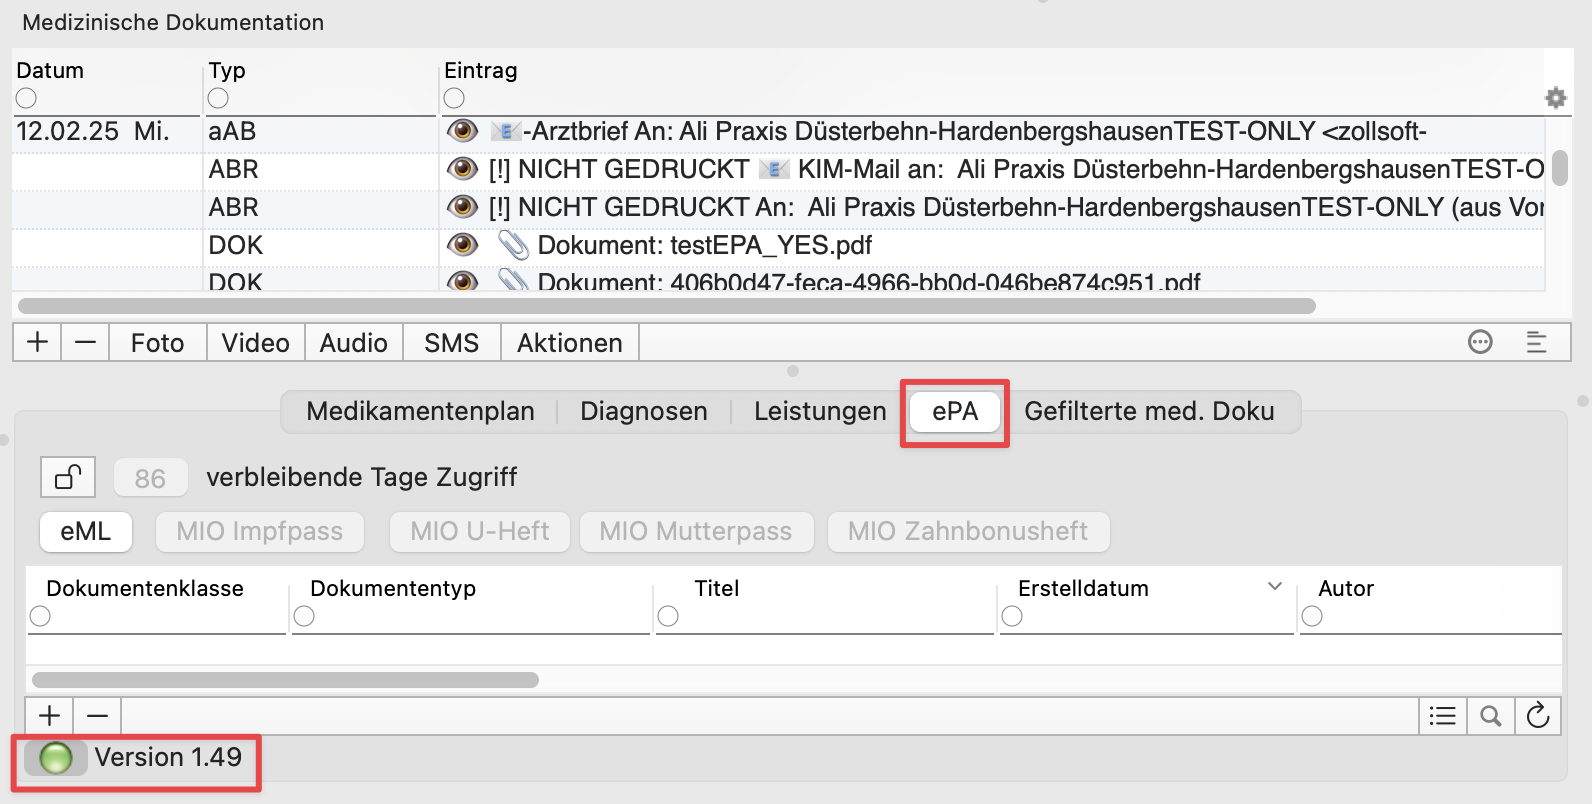The image size is (1592, 804).
Task: Sort by Autor column header
Action: [x=1346, y=588]
